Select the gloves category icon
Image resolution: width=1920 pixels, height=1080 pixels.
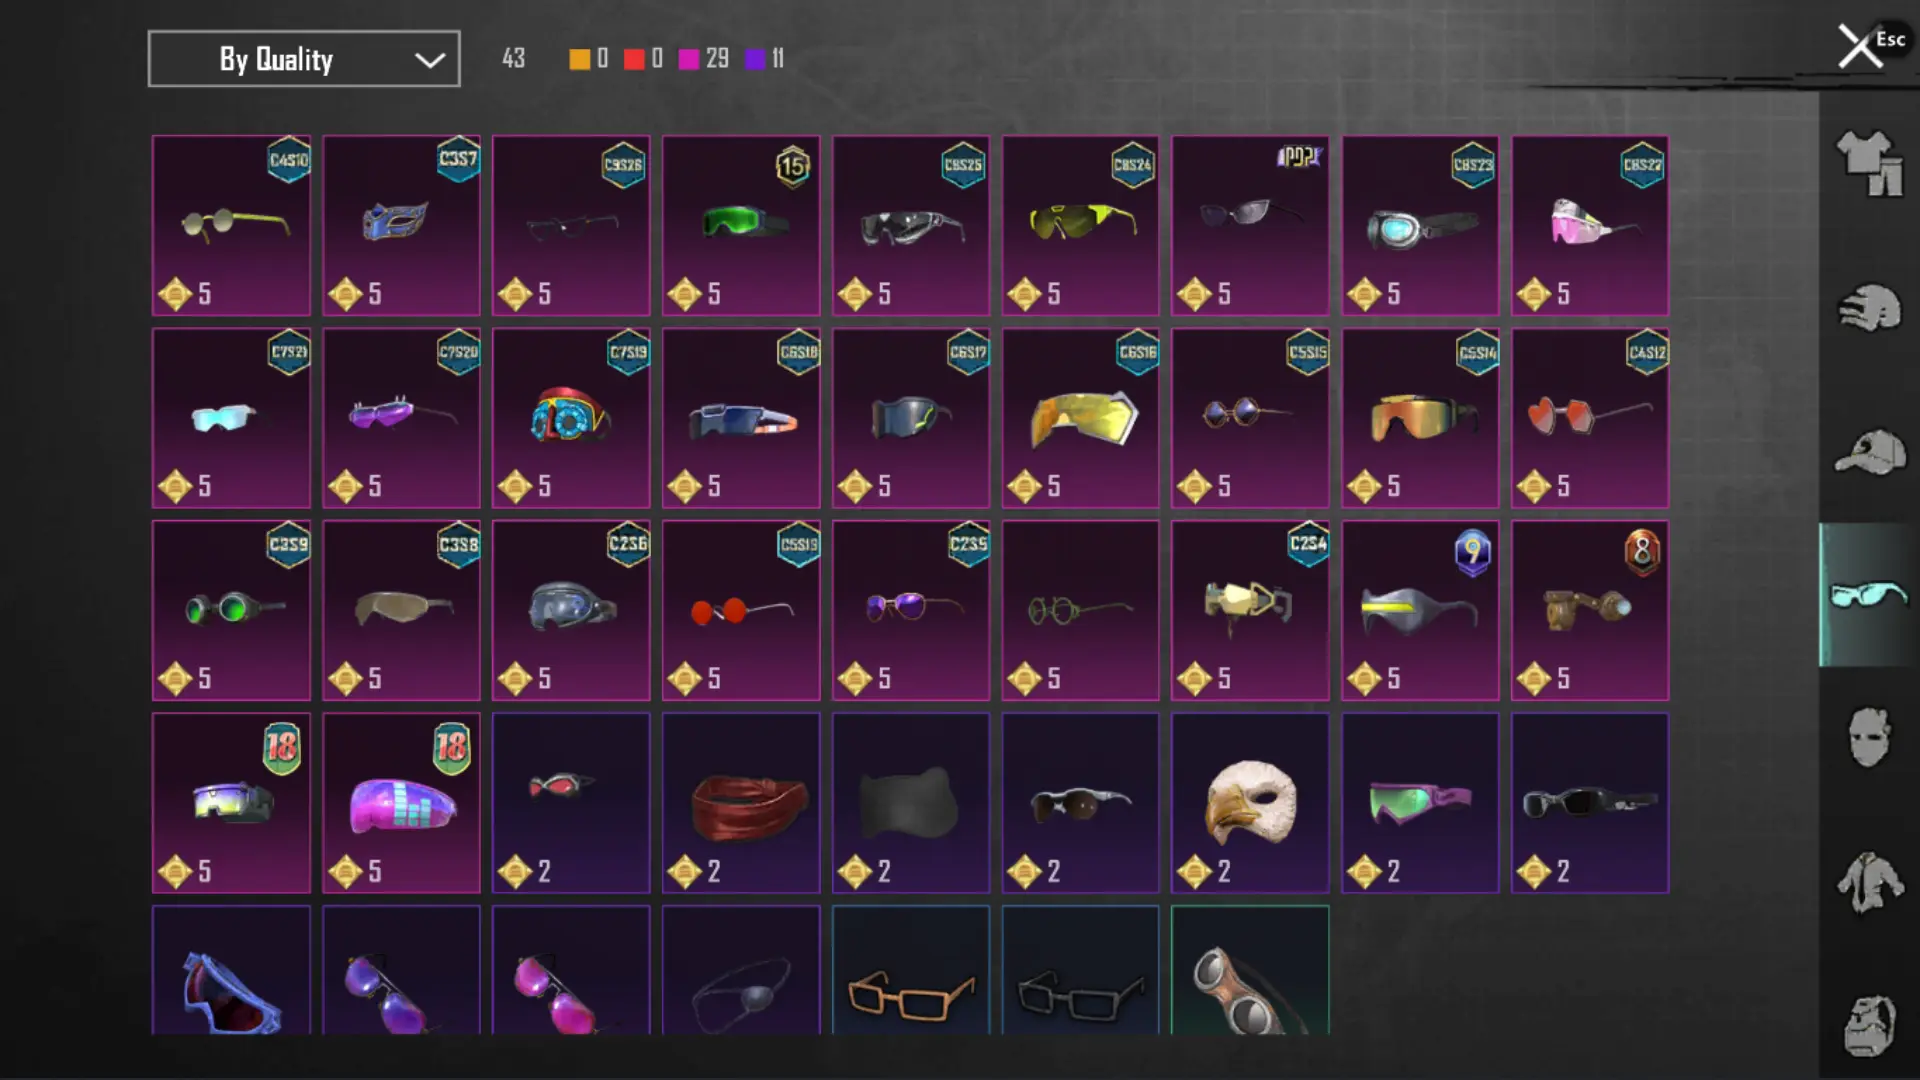[1868, 308]
